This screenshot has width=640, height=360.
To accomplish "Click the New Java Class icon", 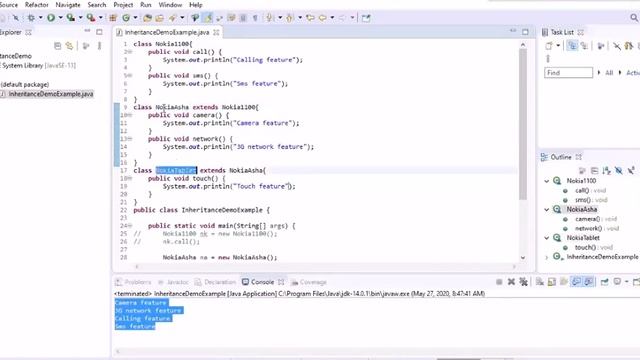I will (x=126, y=18).
